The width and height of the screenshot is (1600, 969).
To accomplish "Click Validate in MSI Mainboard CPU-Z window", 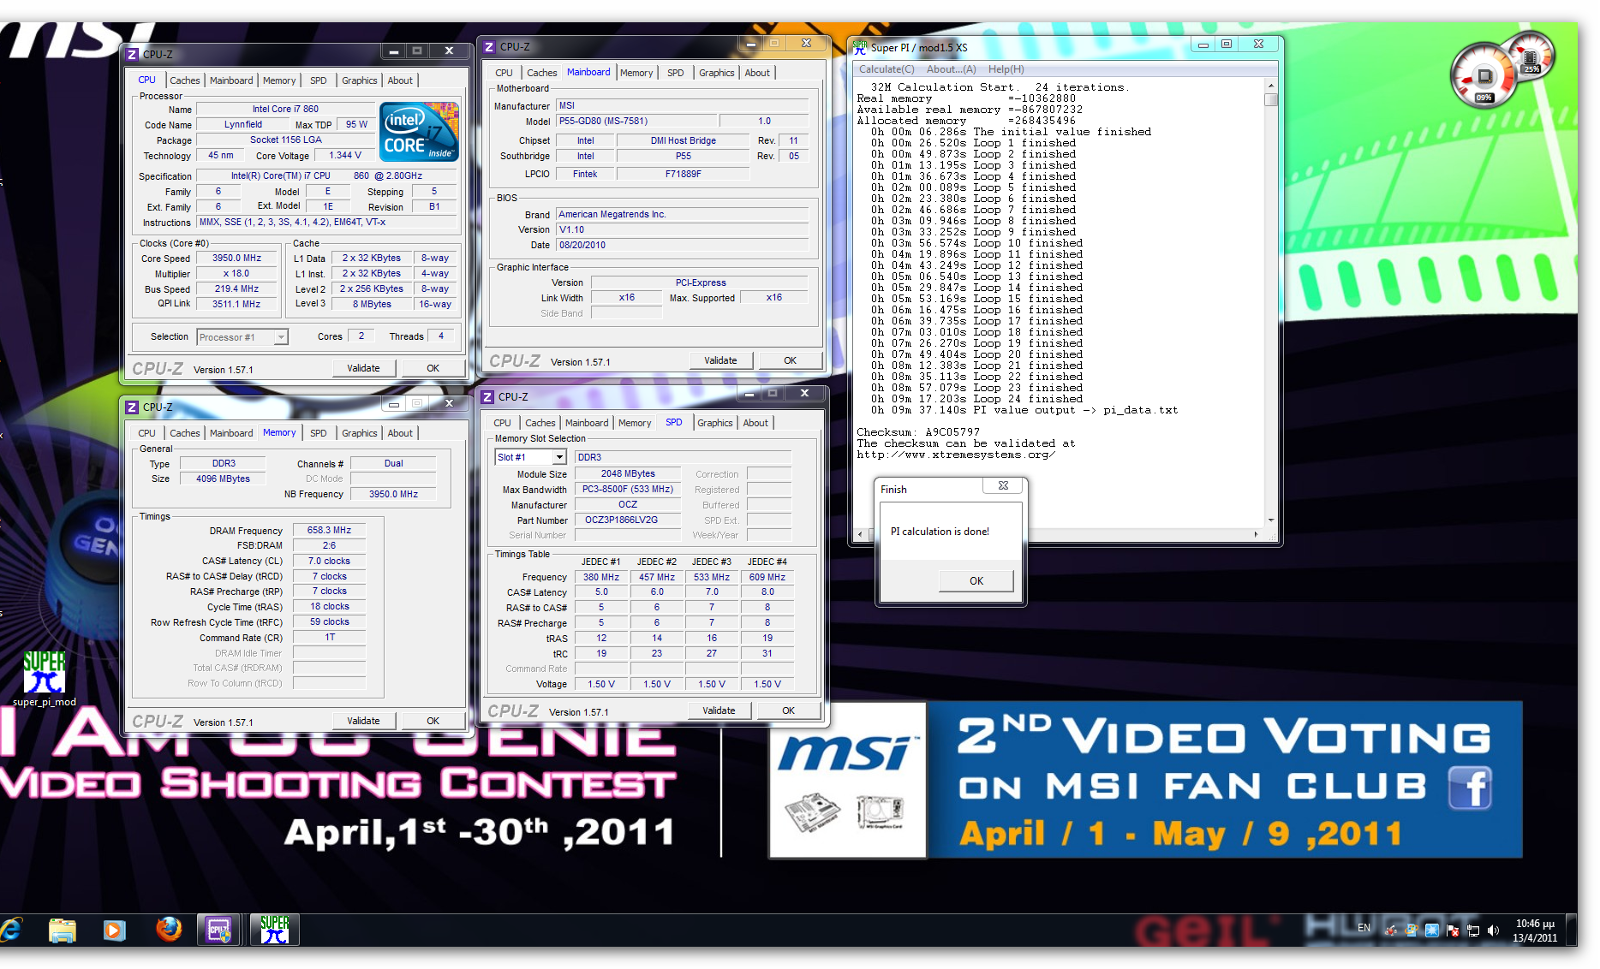I will point(720,360).
